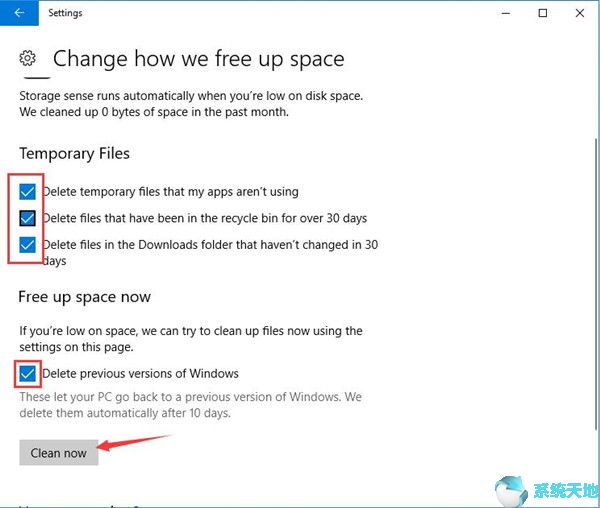Click the Settings window title text
The width and height of the screenshot is (600, 508).
[x=65, y=13]
